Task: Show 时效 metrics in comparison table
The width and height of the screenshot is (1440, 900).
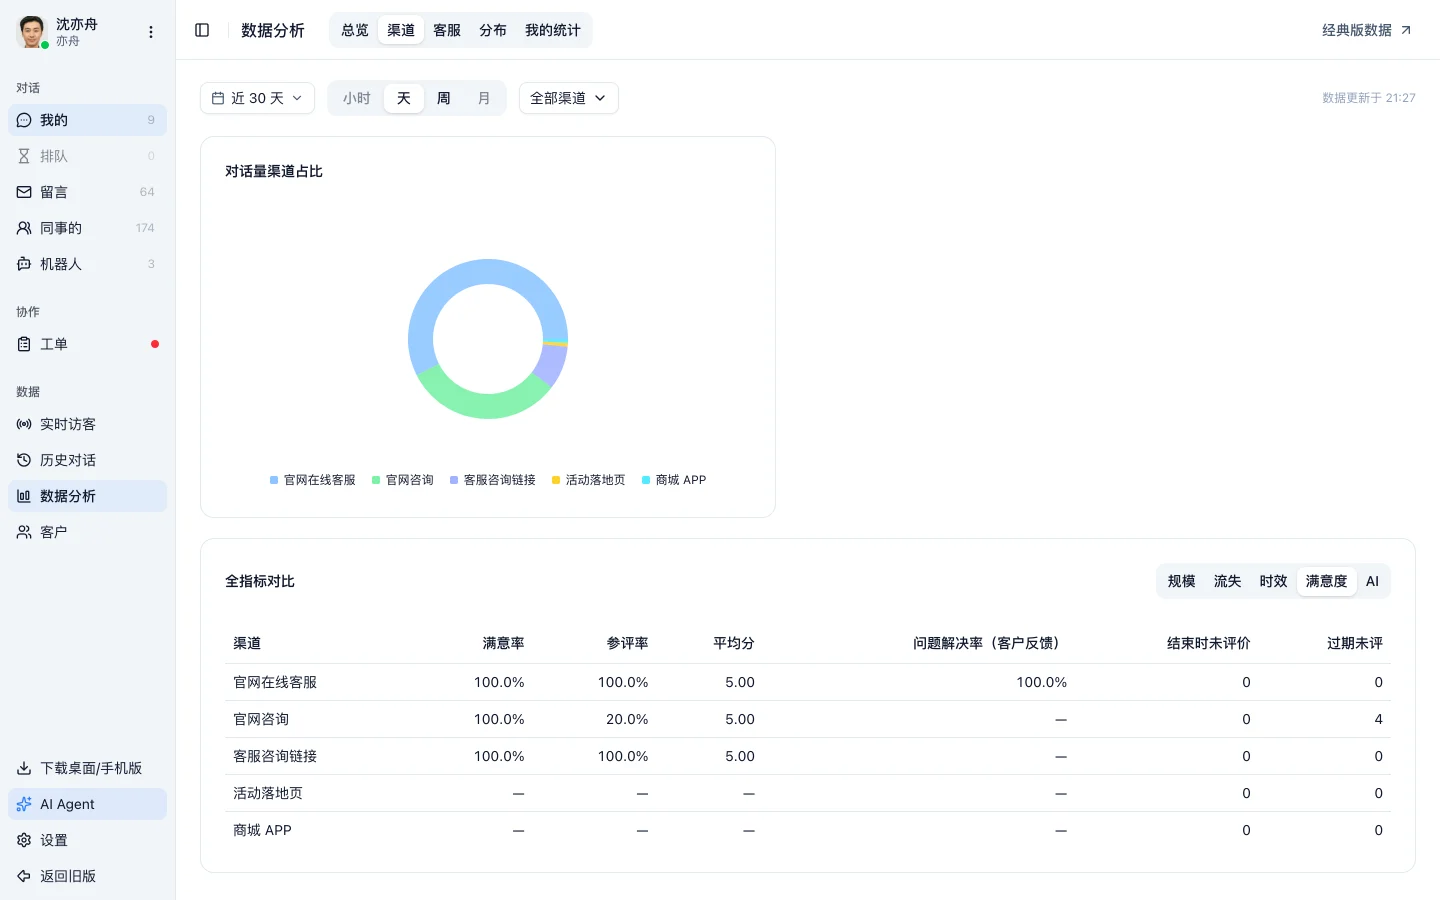Action: 1274,581
